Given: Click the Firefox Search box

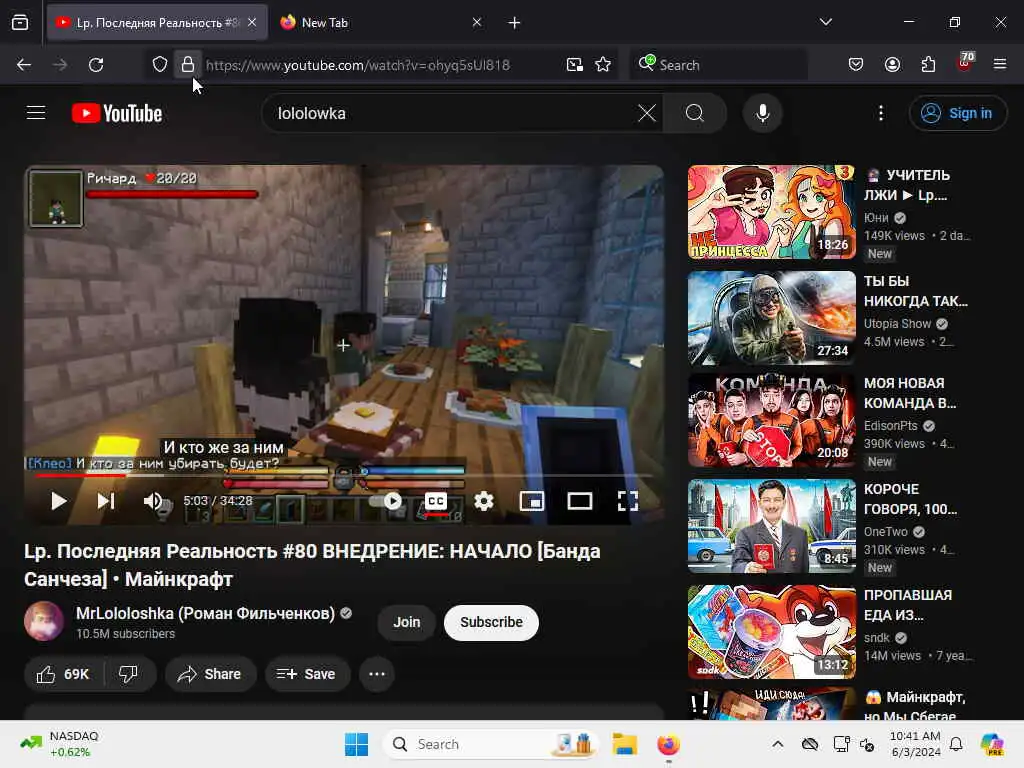Looking at the screenshot, I should point(718,65).
